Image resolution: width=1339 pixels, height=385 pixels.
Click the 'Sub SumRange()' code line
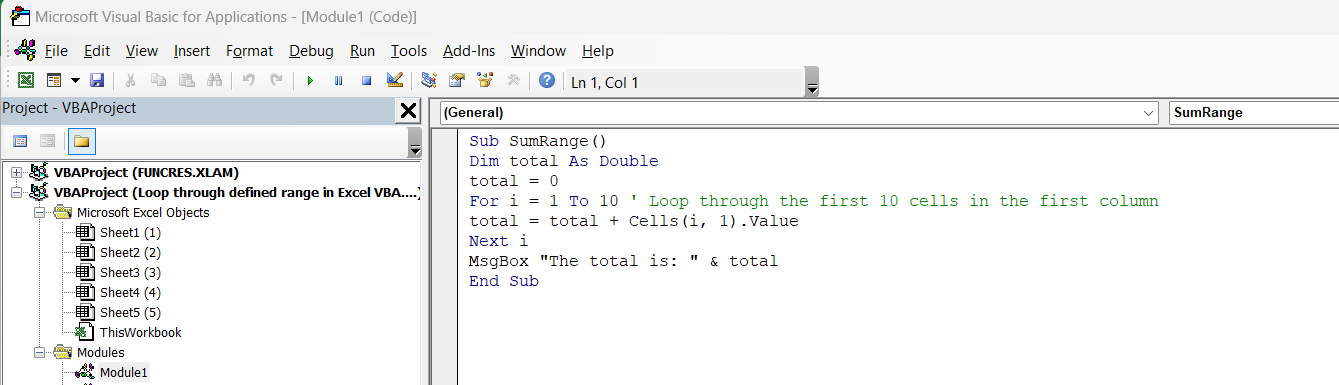click(538, 141)
